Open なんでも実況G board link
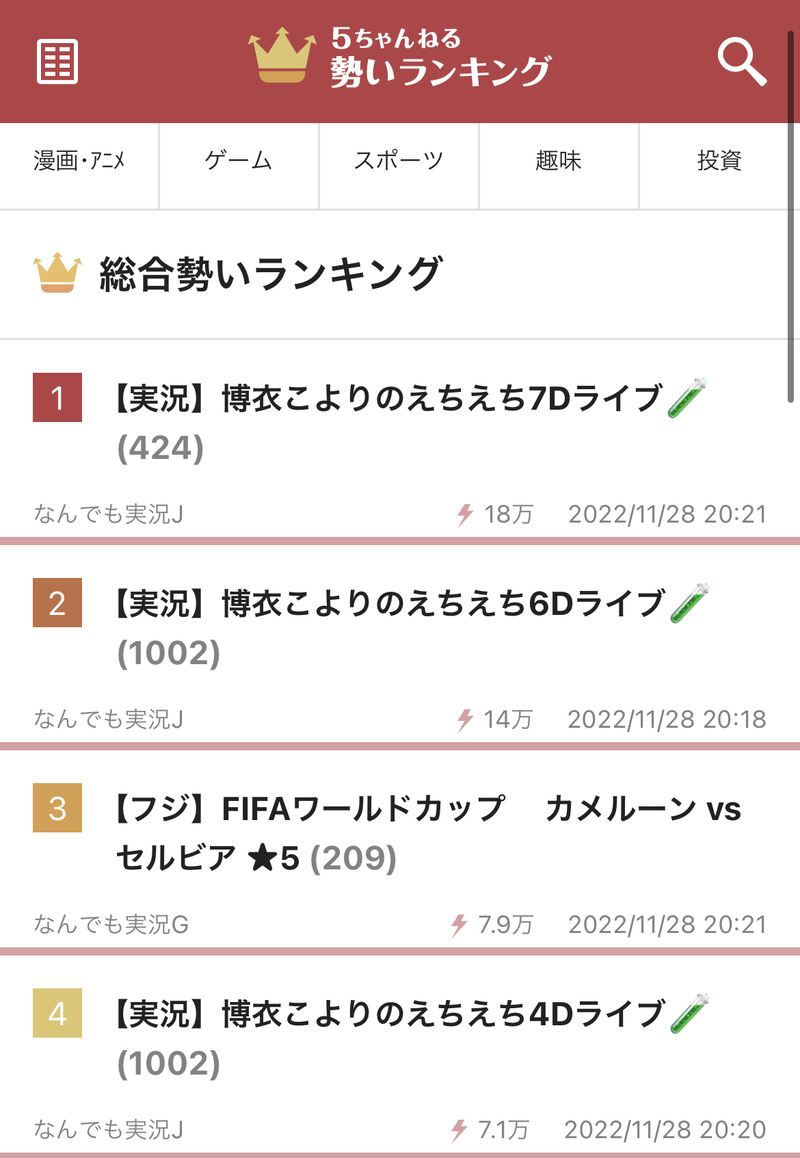Viewport: 800px width, 1158px height. [x=111, y=924]
